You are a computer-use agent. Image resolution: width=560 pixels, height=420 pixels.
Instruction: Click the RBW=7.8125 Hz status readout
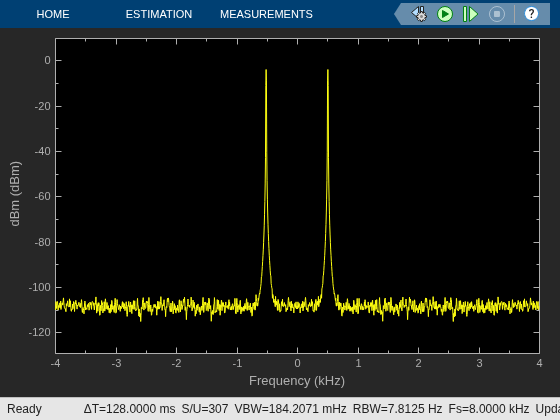coord(398,409)
